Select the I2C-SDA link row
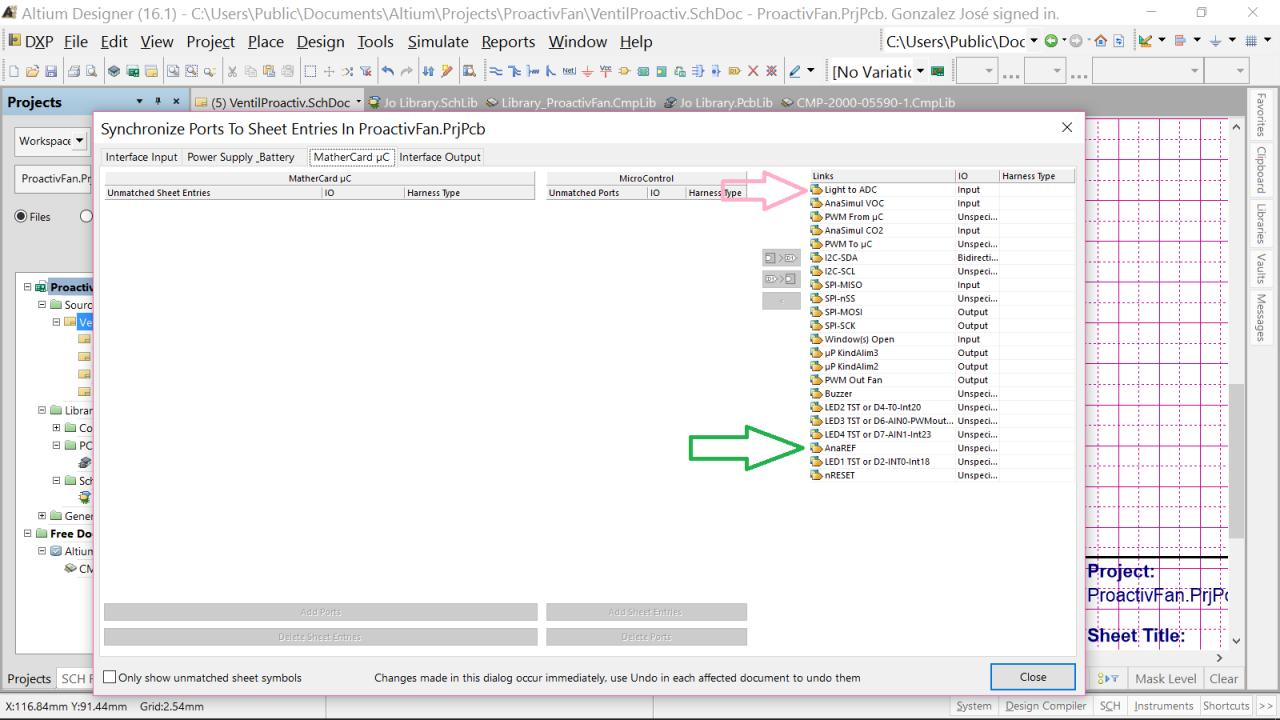 point(942,258)
